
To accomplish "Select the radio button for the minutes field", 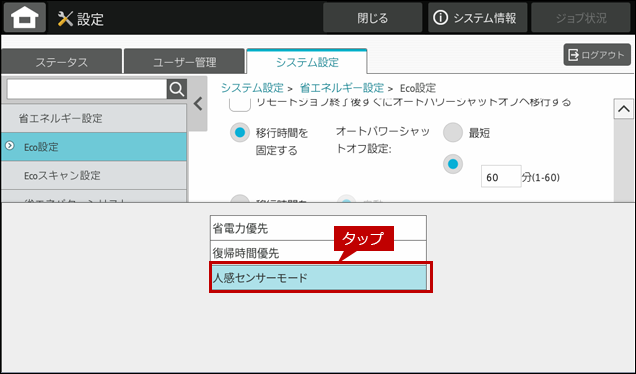I will 453,164.
